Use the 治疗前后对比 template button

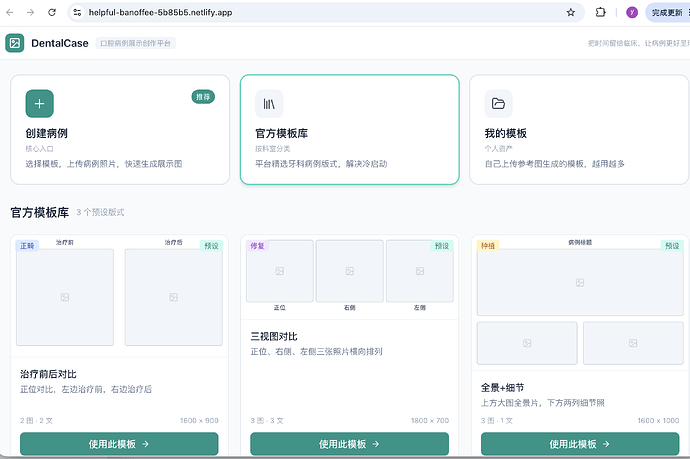(x=119, y=444)
